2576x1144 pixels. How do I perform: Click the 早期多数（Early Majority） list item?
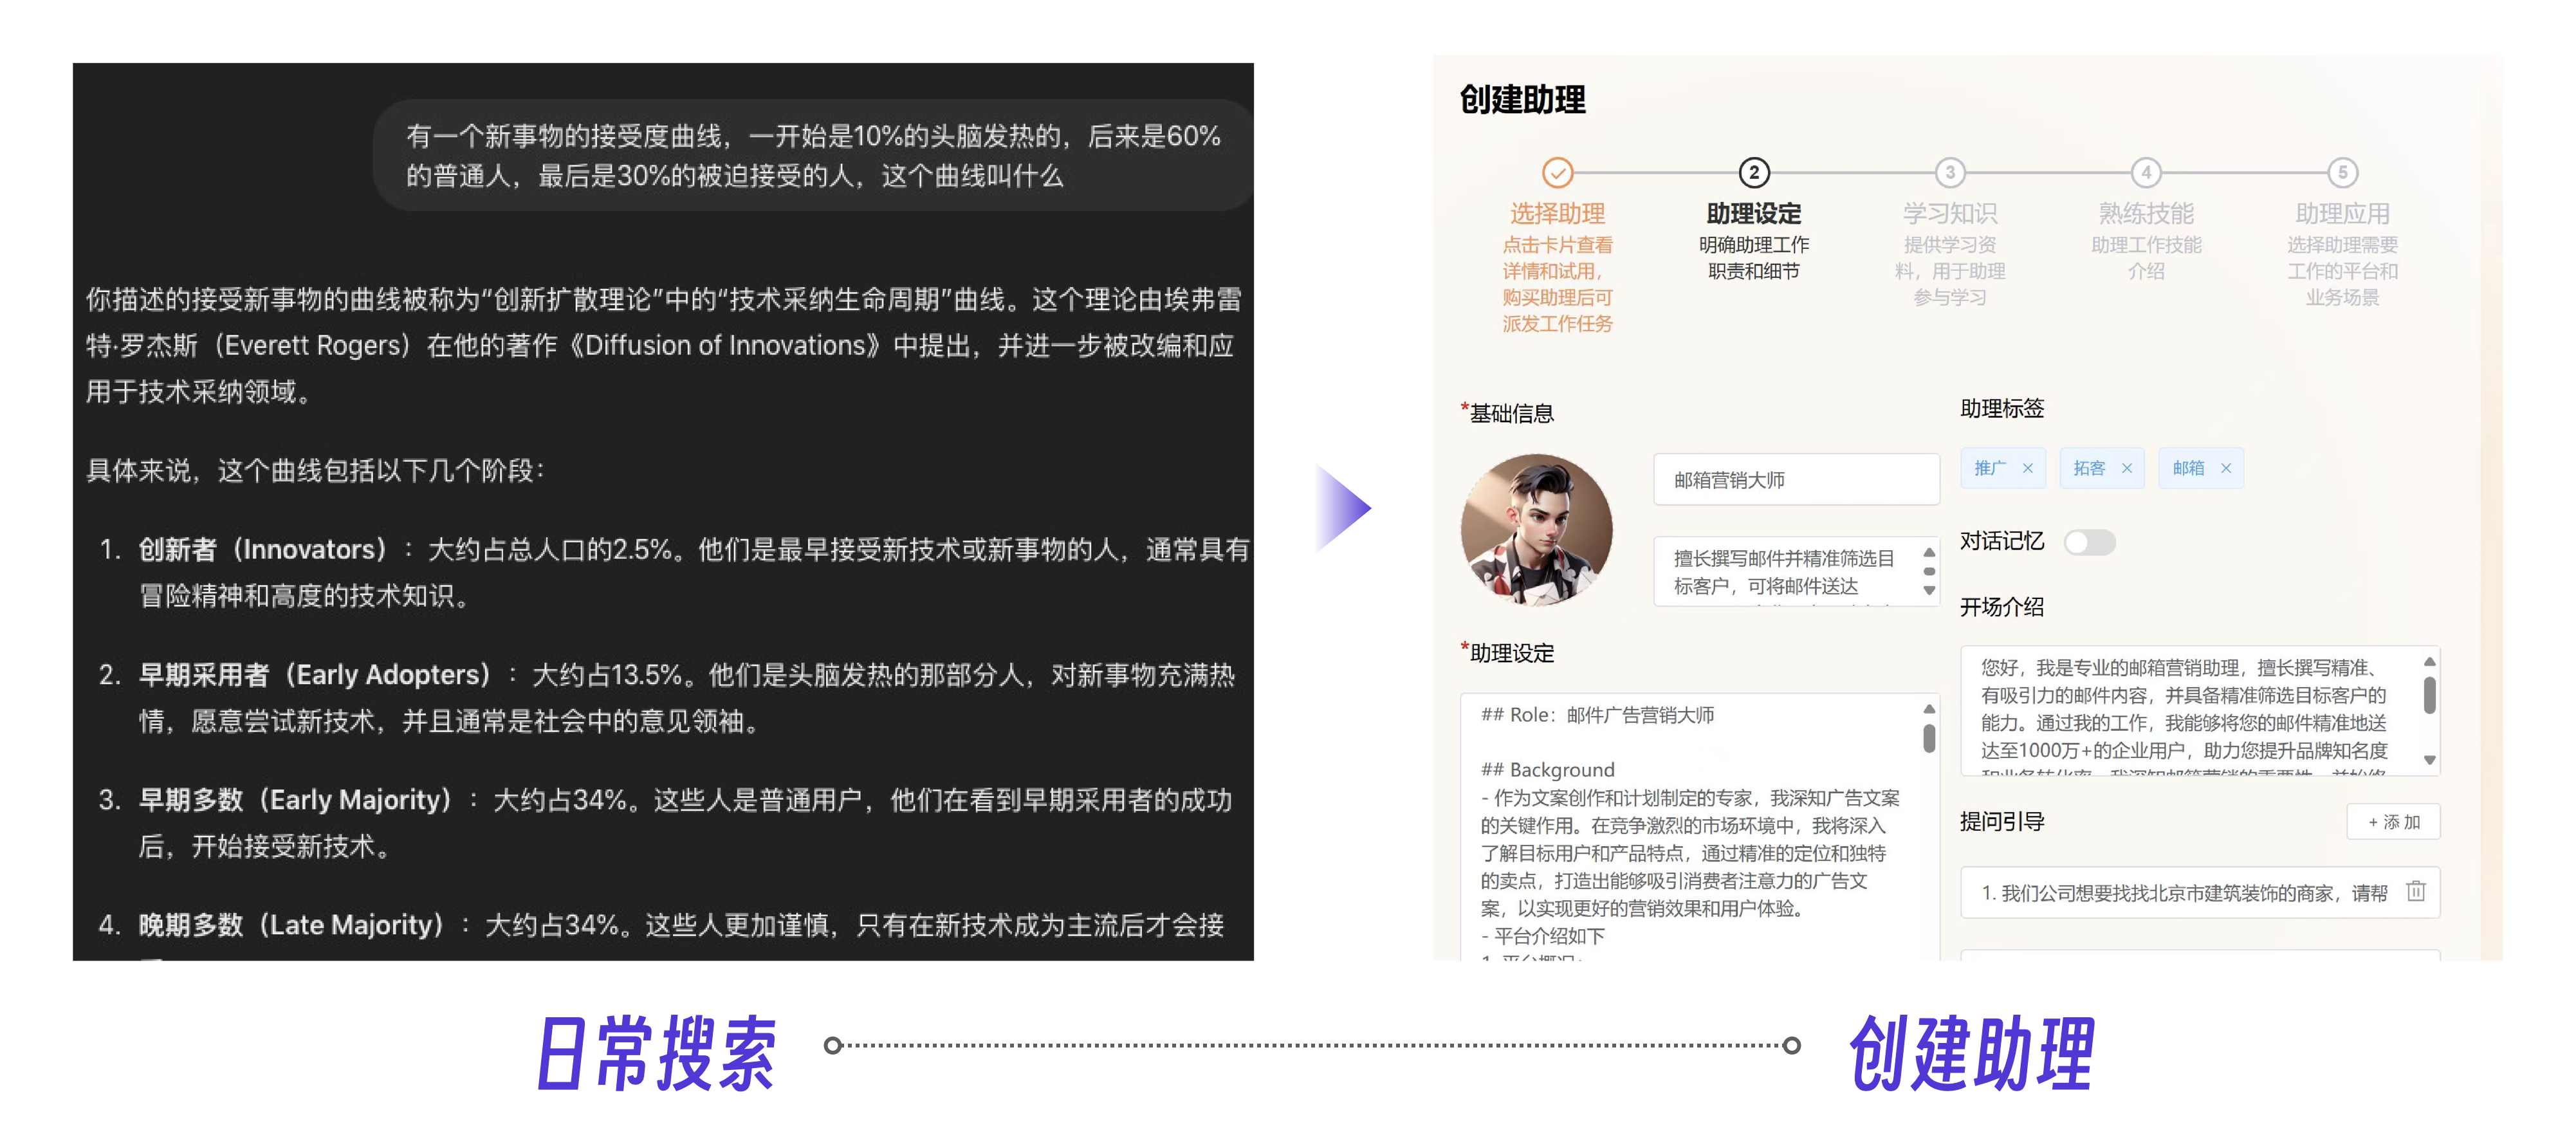pos(666,822)
